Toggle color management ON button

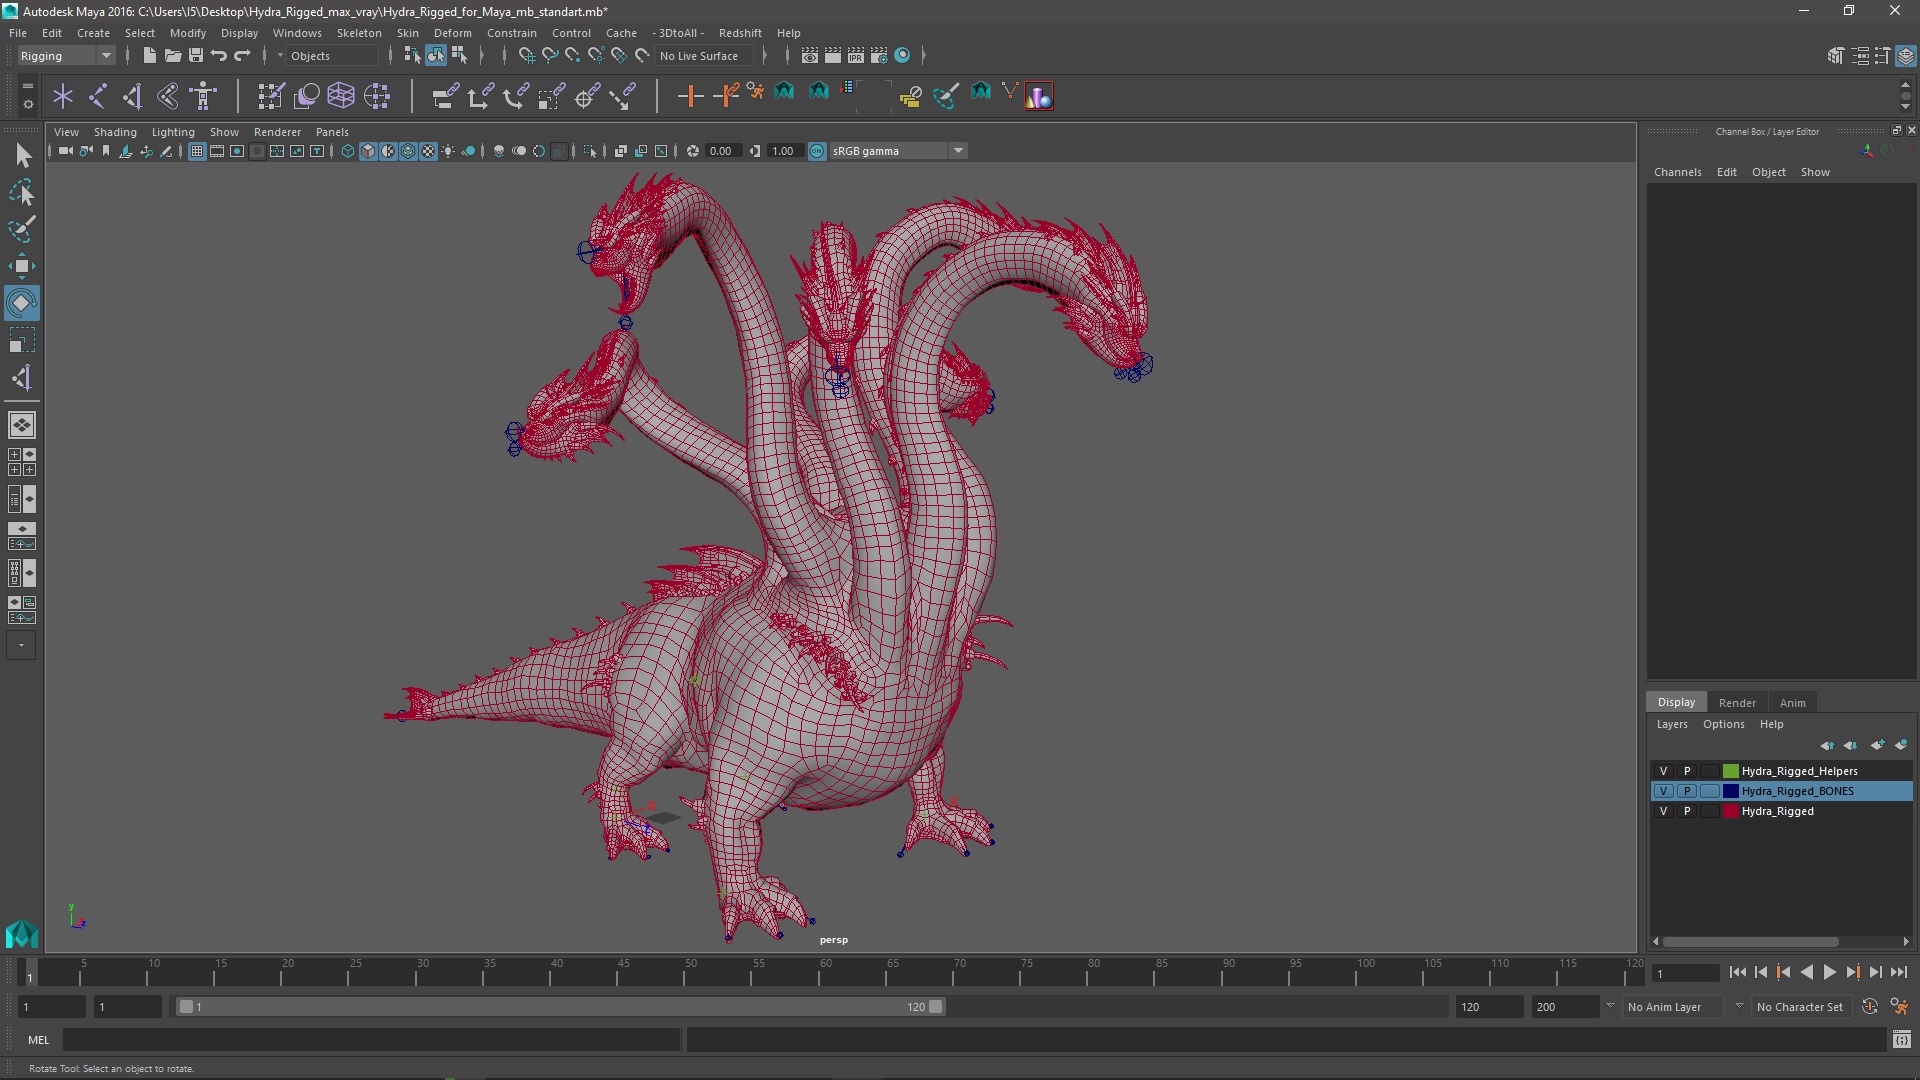point(817,151)
